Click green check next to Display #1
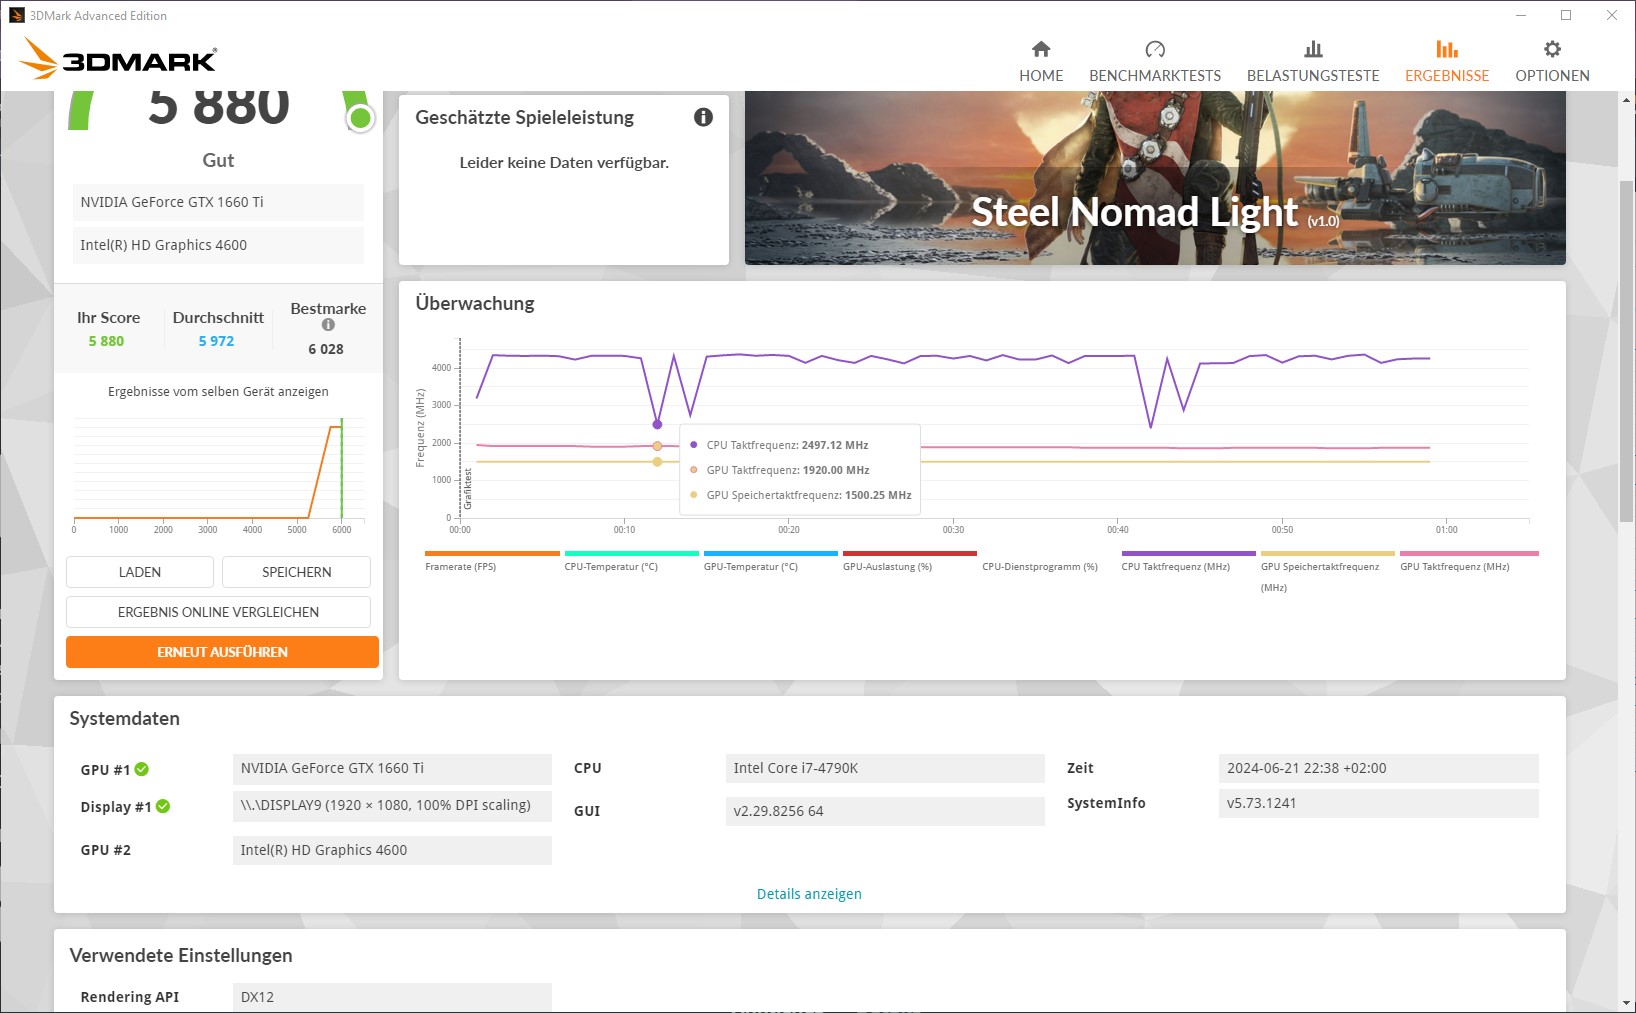Image resolution: width=1636 pixels, height=1013 pixels. point(163,806)
